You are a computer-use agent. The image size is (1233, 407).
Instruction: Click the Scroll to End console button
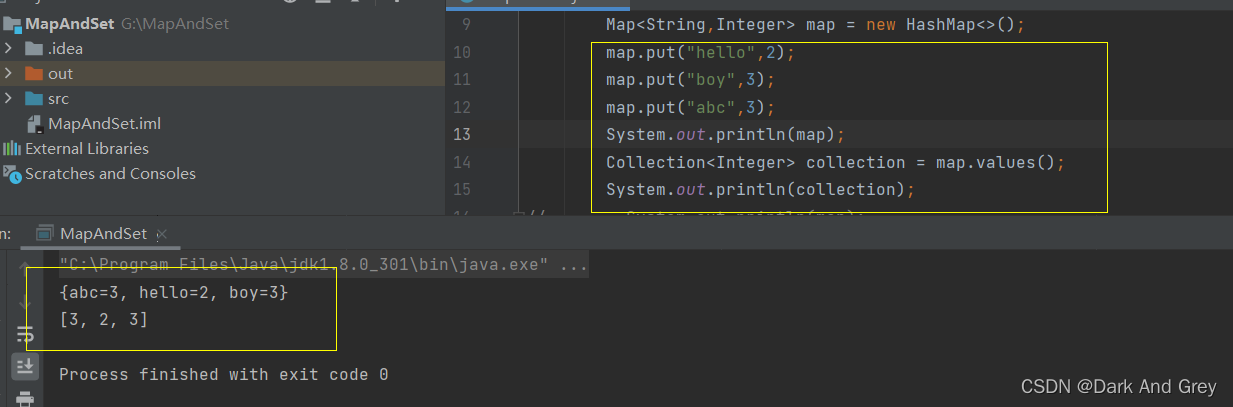click(24, 367)
